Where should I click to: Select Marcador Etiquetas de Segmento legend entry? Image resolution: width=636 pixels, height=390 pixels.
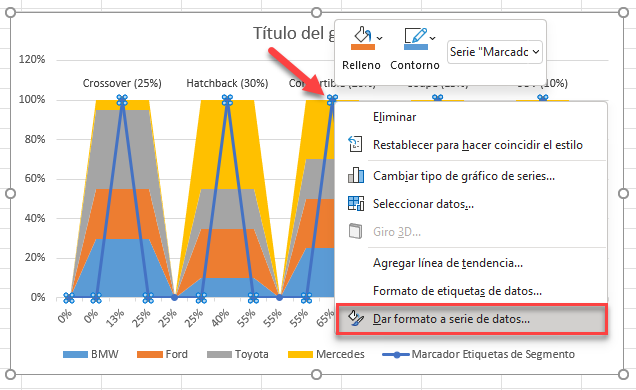[478, 354]
